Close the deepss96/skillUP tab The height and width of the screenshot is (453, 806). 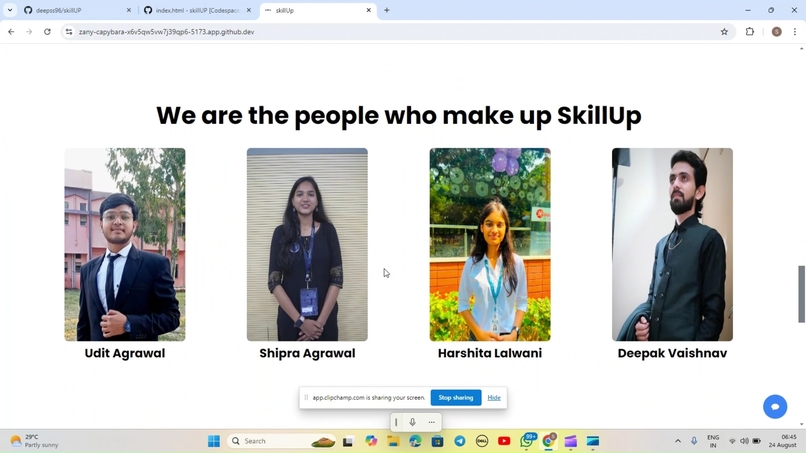(x=129, y=10)
